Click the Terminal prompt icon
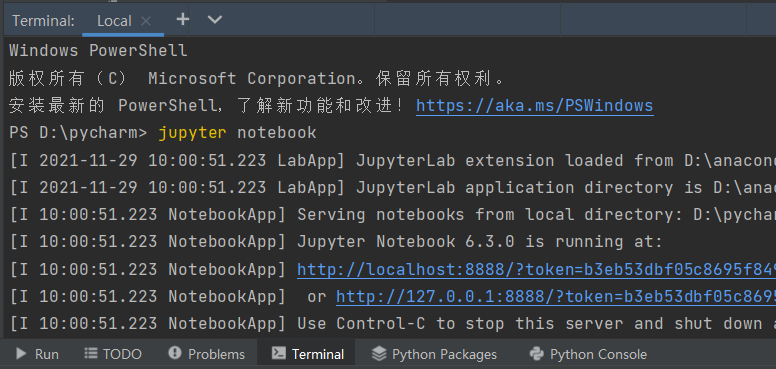This screenshot has width=776, height=369. (x=279, y=353)
